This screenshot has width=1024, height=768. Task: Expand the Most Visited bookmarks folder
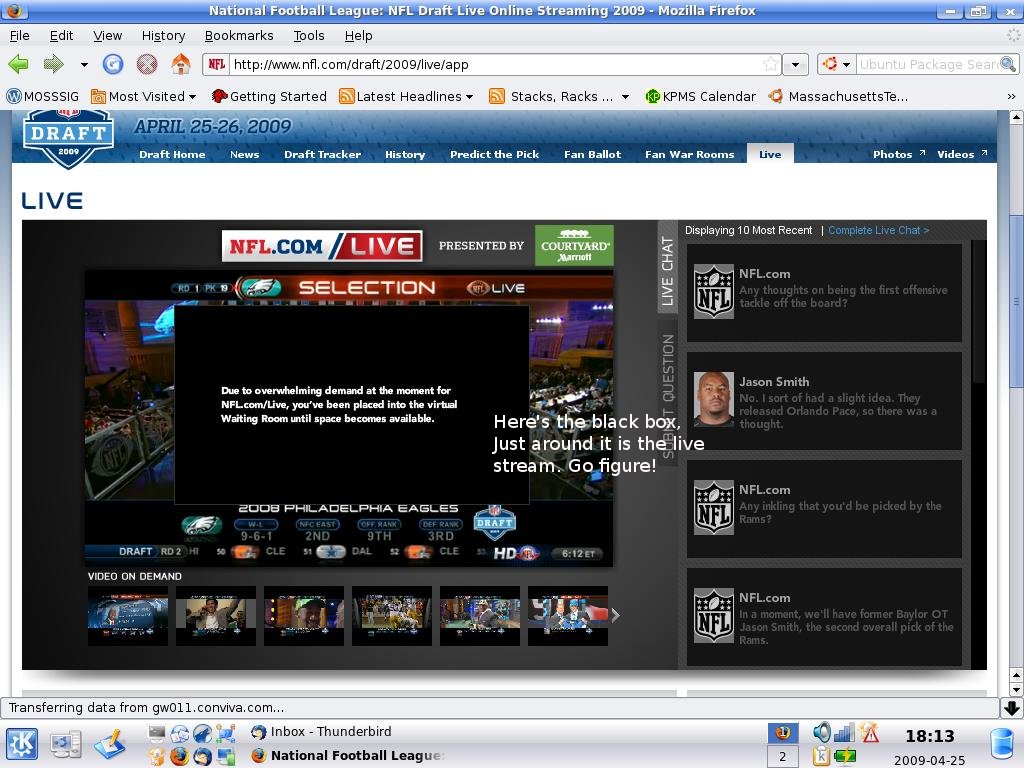point(144,97)
